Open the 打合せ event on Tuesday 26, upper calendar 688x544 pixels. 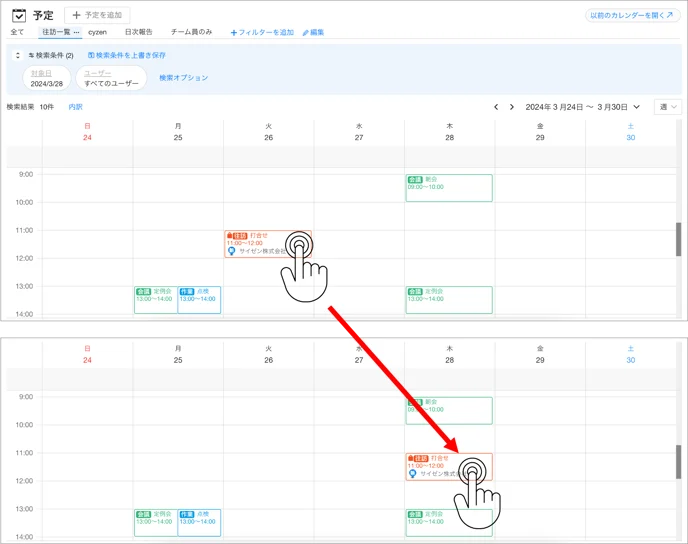268,244
